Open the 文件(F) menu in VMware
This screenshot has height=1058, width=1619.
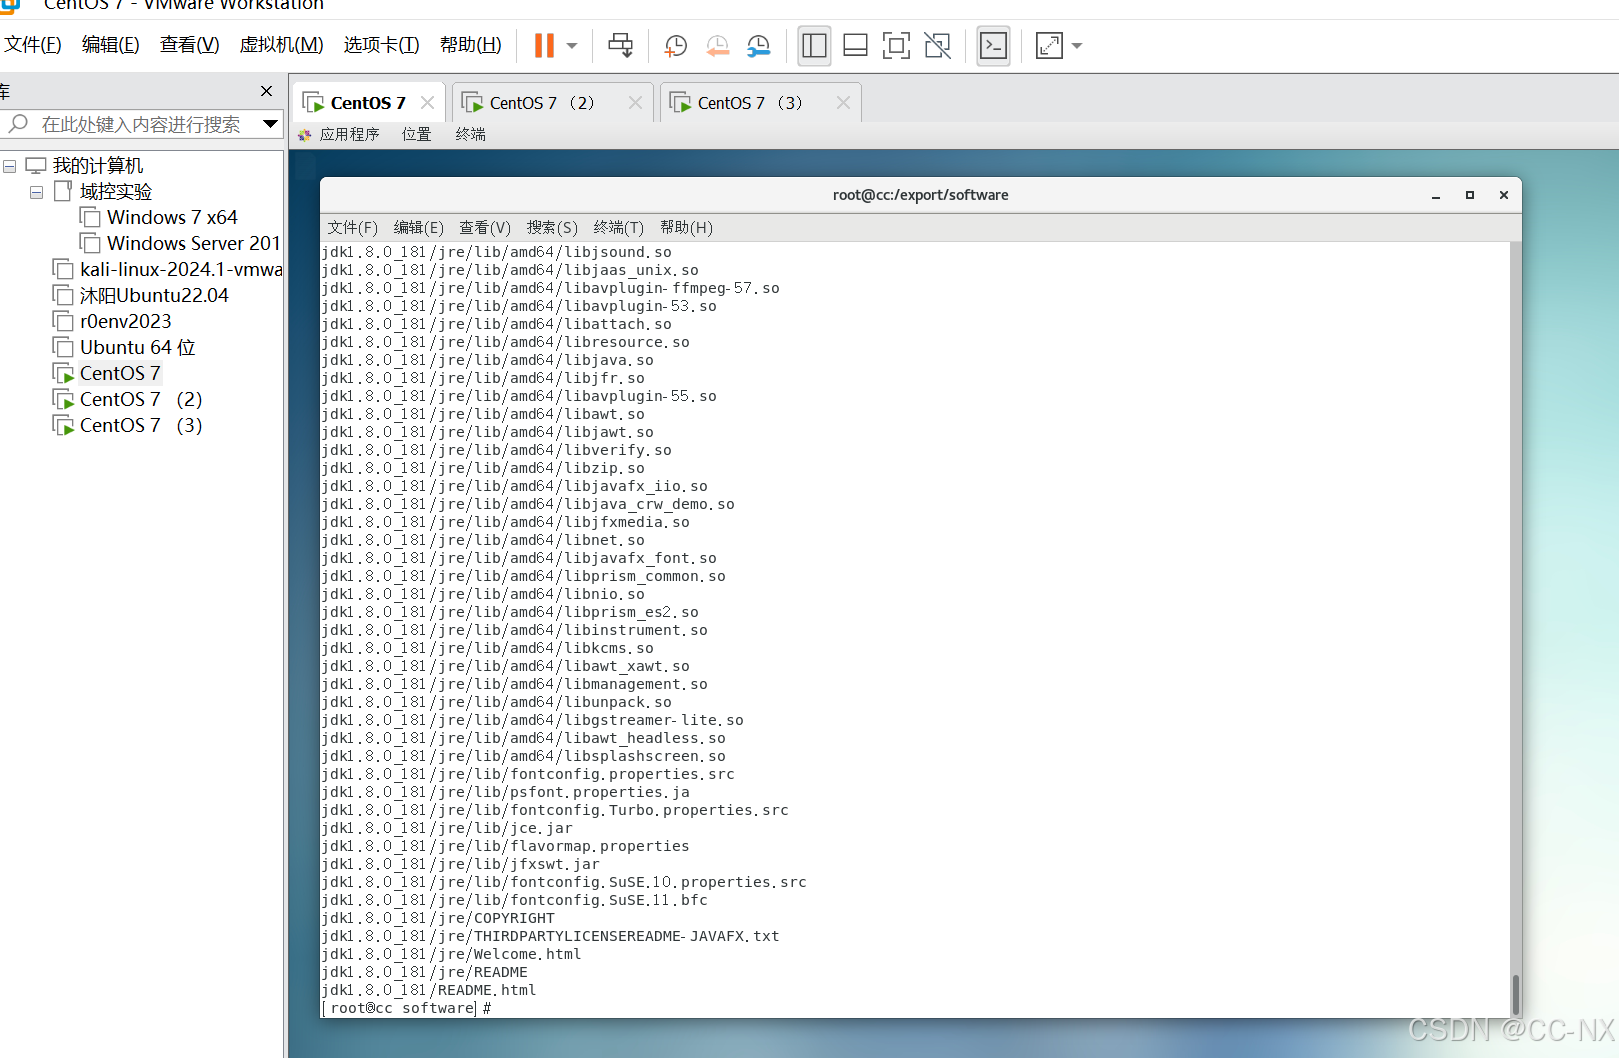click(33, 45)
